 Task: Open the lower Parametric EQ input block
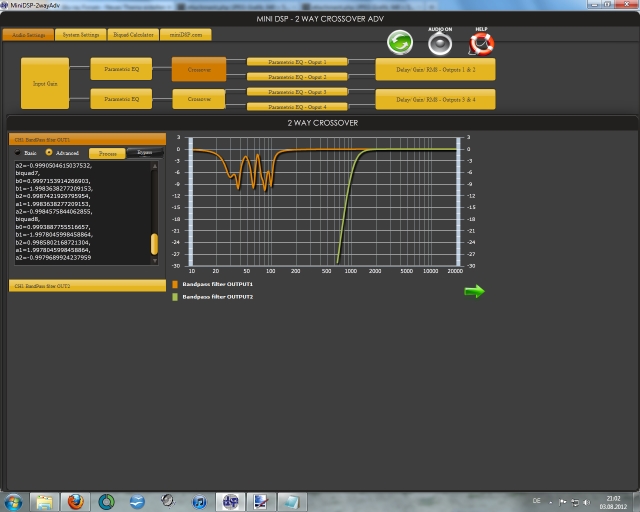click(x=121, y=99)
